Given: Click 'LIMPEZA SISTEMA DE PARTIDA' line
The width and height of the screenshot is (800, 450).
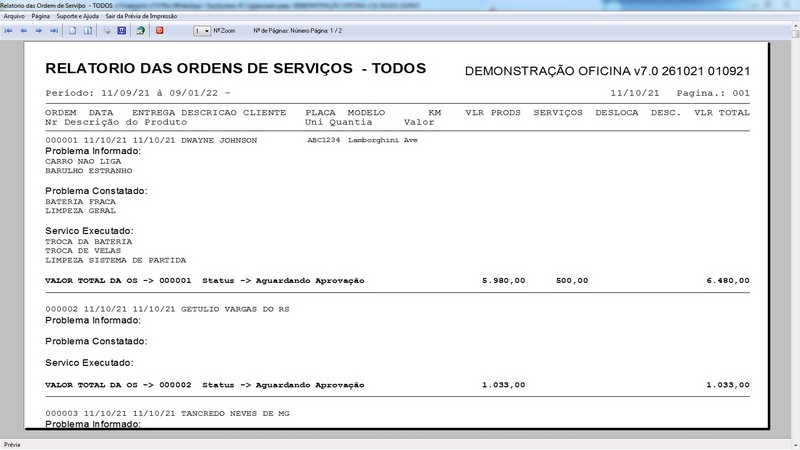Looking at the screenshot, I should click(116, 261).
